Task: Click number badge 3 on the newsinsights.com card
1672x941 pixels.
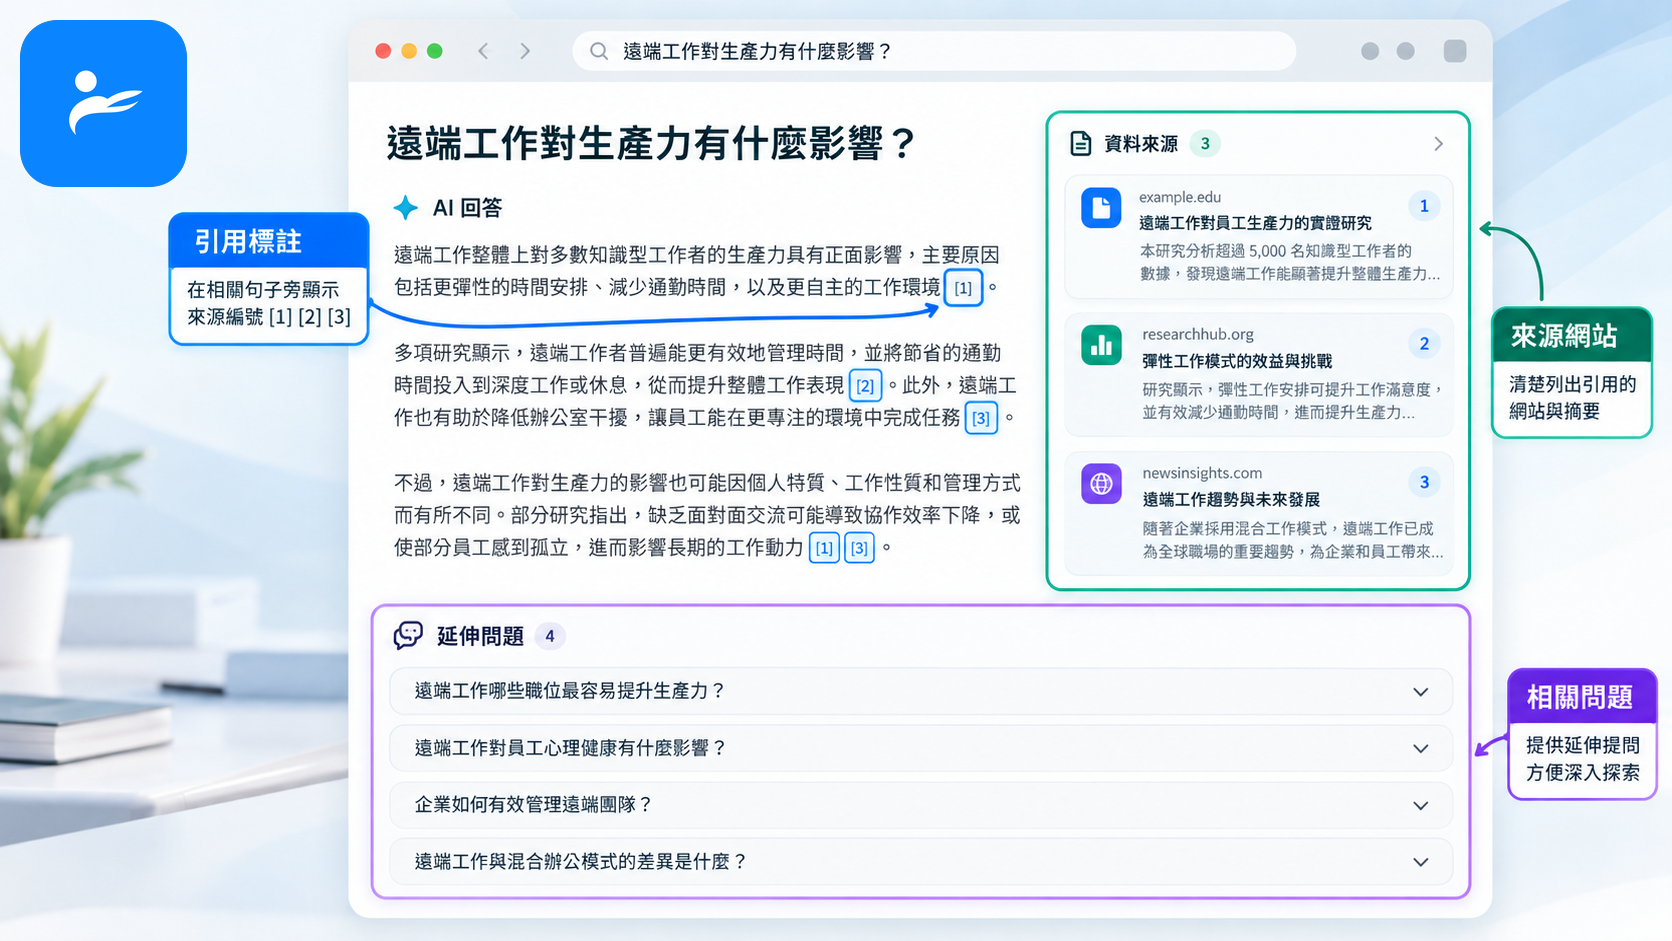Action: tap(1424, 482)
